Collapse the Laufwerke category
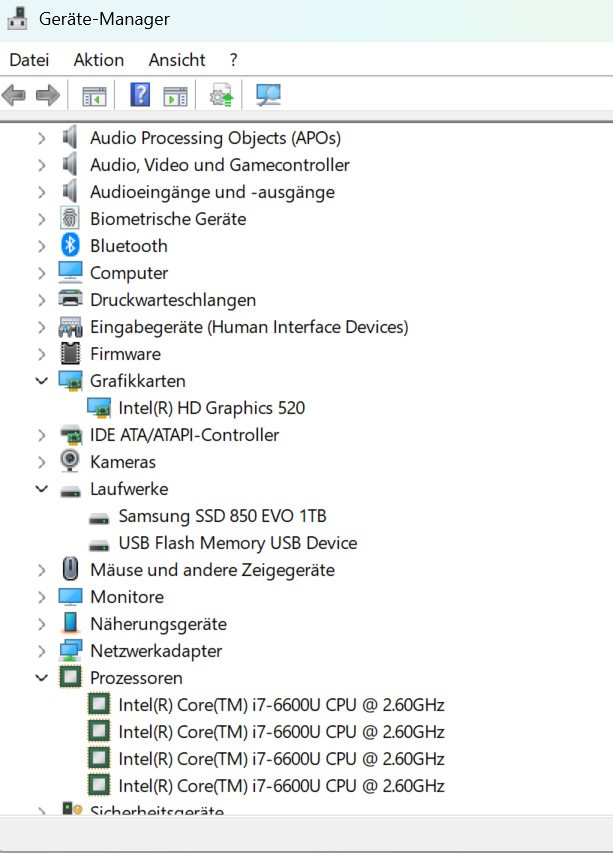 (x=41, y=489)
